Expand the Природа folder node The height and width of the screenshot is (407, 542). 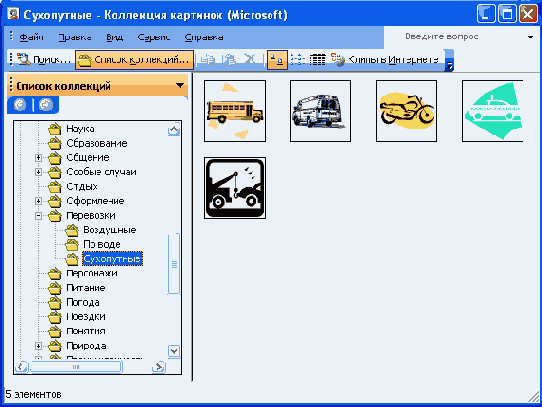coord(38,346)
